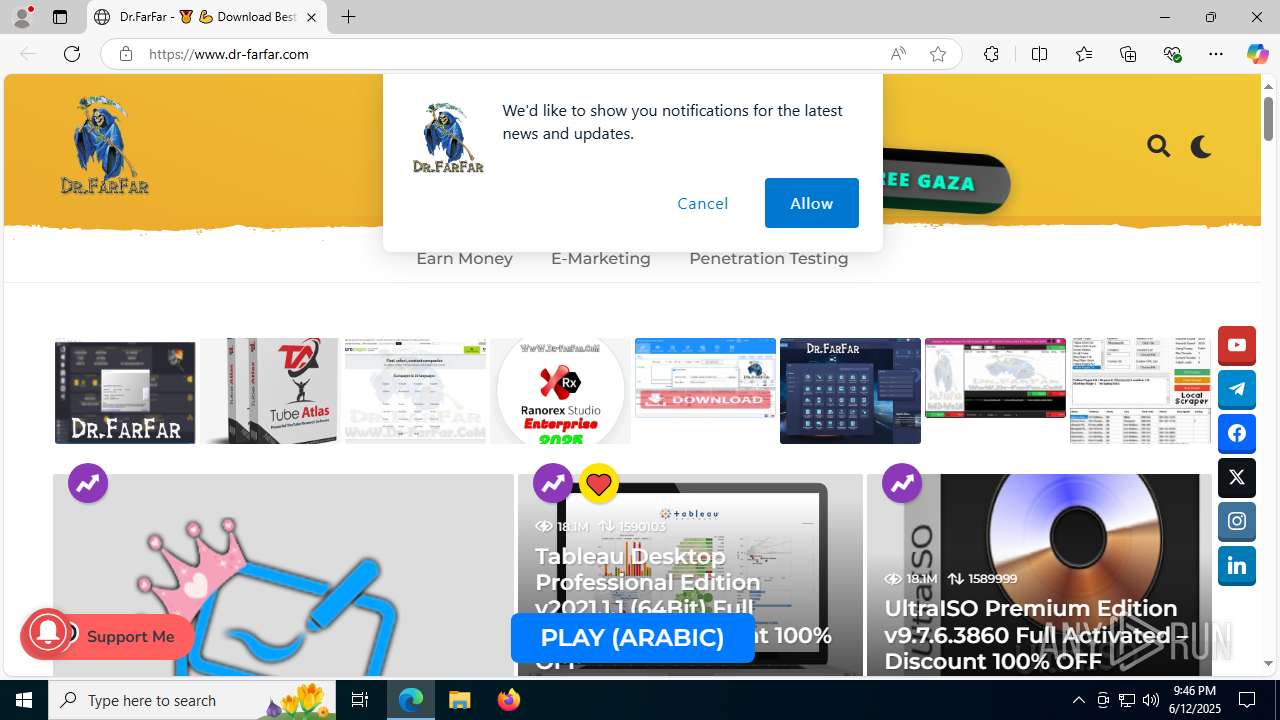Image resolution: width=1280 pixels, height=720 pixels.
Task: Click the page vertical scrollbar thumb
Action: 1268,120
